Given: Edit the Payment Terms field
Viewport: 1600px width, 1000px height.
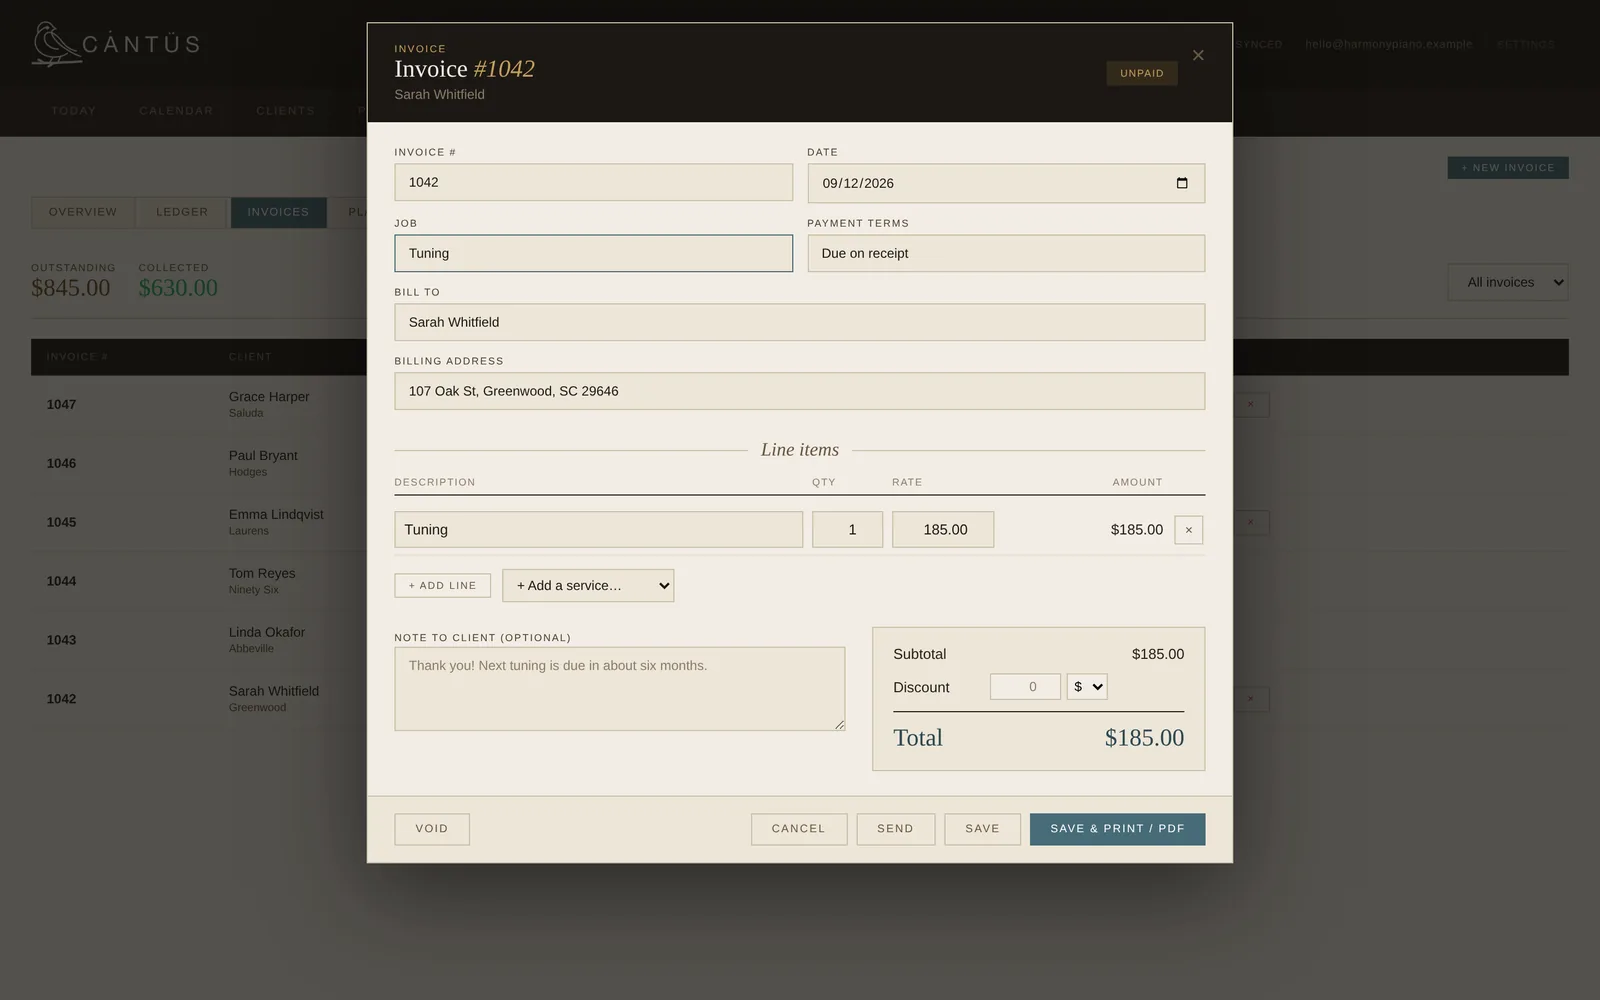Looking at the screenshot, I should point(1006,254).
